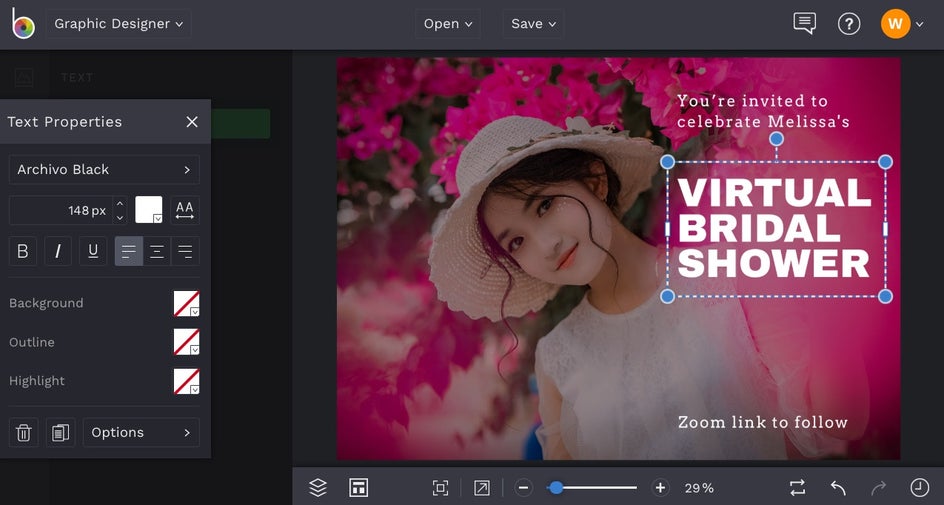Zoom in with the plus button
The width and height of the screenshot is (944, 505).
point(660,488)
